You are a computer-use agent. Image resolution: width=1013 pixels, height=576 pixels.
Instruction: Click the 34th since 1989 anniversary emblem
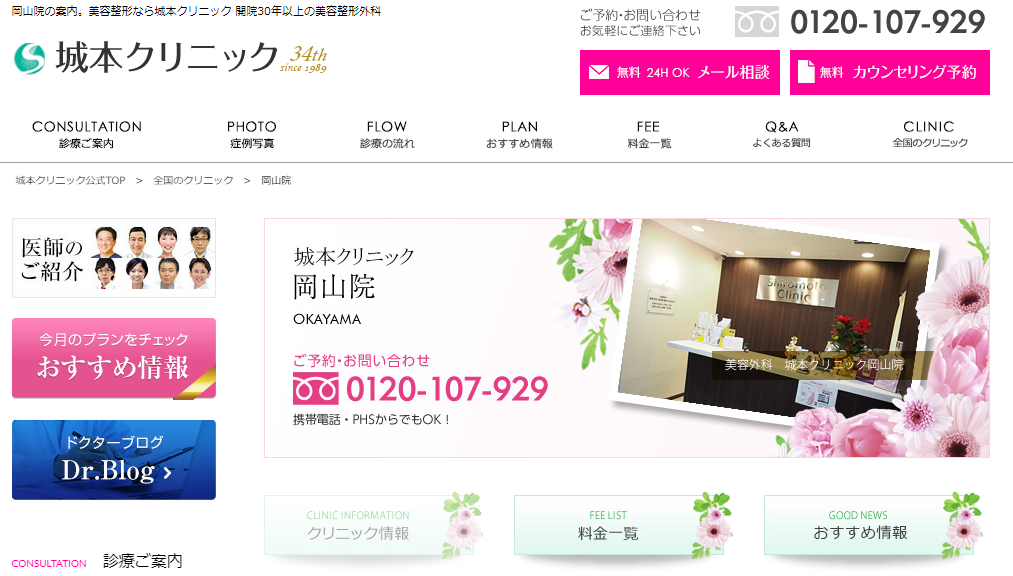[304, 59]
